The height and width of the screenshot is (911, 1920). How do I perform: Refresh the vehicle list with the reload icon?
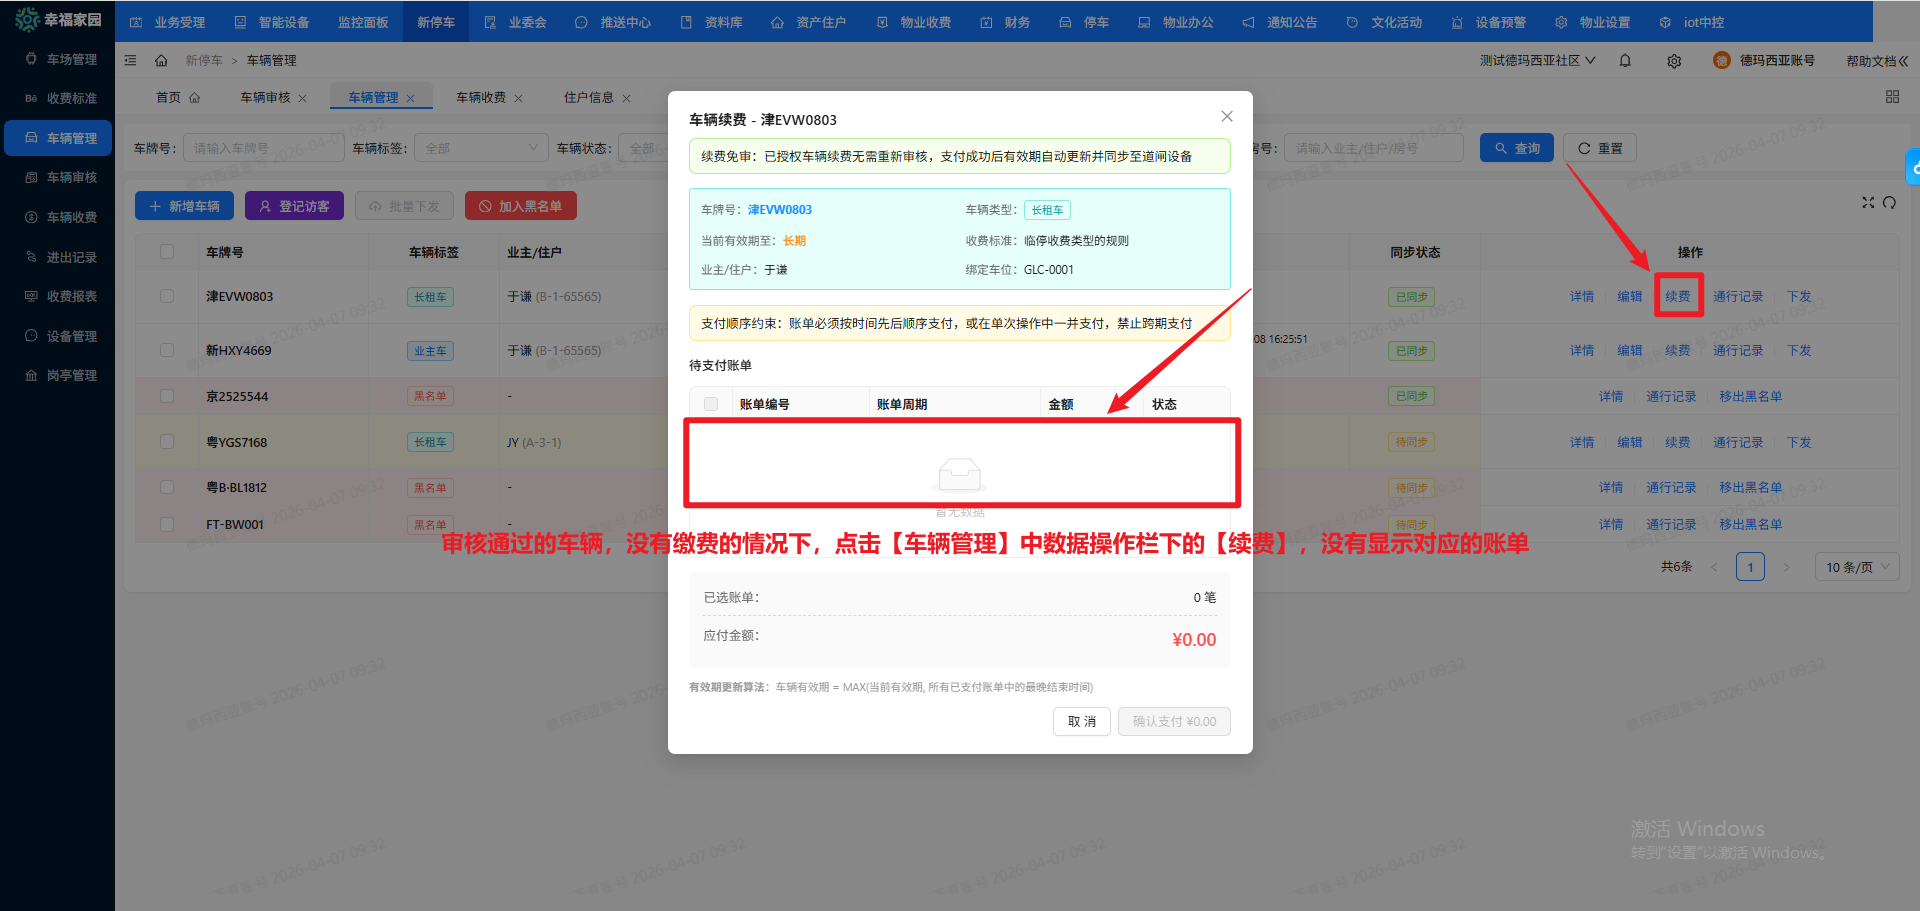(1890, 202)
